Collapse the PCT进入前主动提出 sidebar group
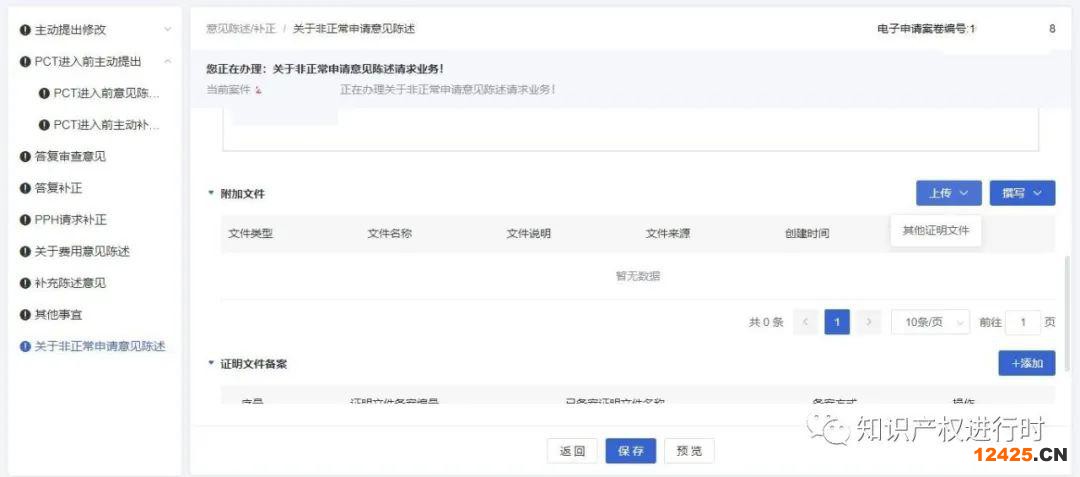This screenshot has height=477, width=1080. click(167, 62)
